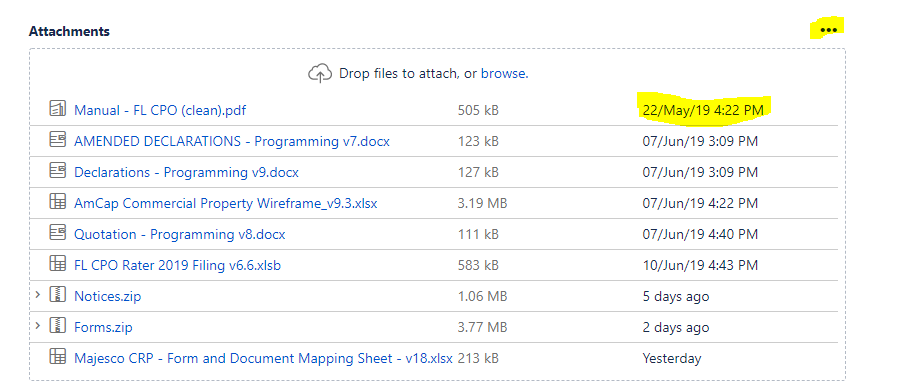The height and width of the screenshot is (392, 918).
Task: Open Manual - FL CPO (clean).pdf
Action: (x=160, y=110)
